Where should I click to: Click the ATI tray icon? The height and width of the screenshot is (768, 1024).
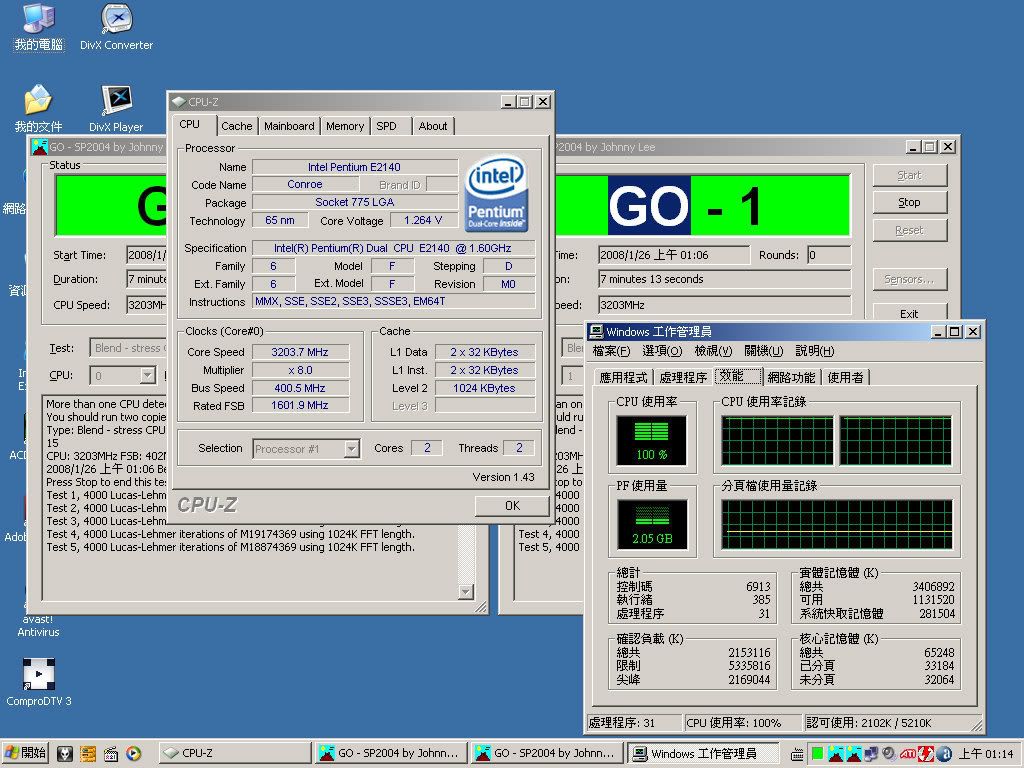click(908, 754)
